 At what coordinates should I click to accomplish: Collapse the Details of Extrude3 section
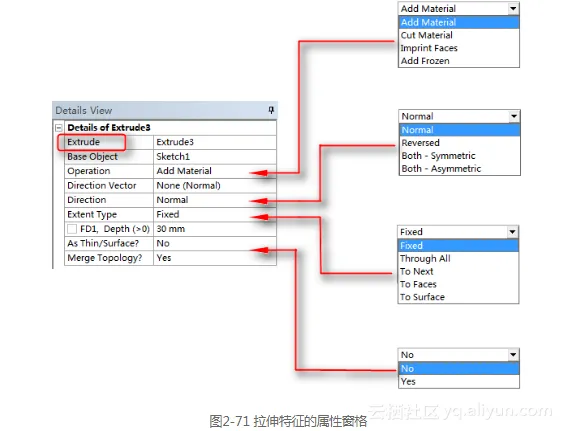[59, 128]
